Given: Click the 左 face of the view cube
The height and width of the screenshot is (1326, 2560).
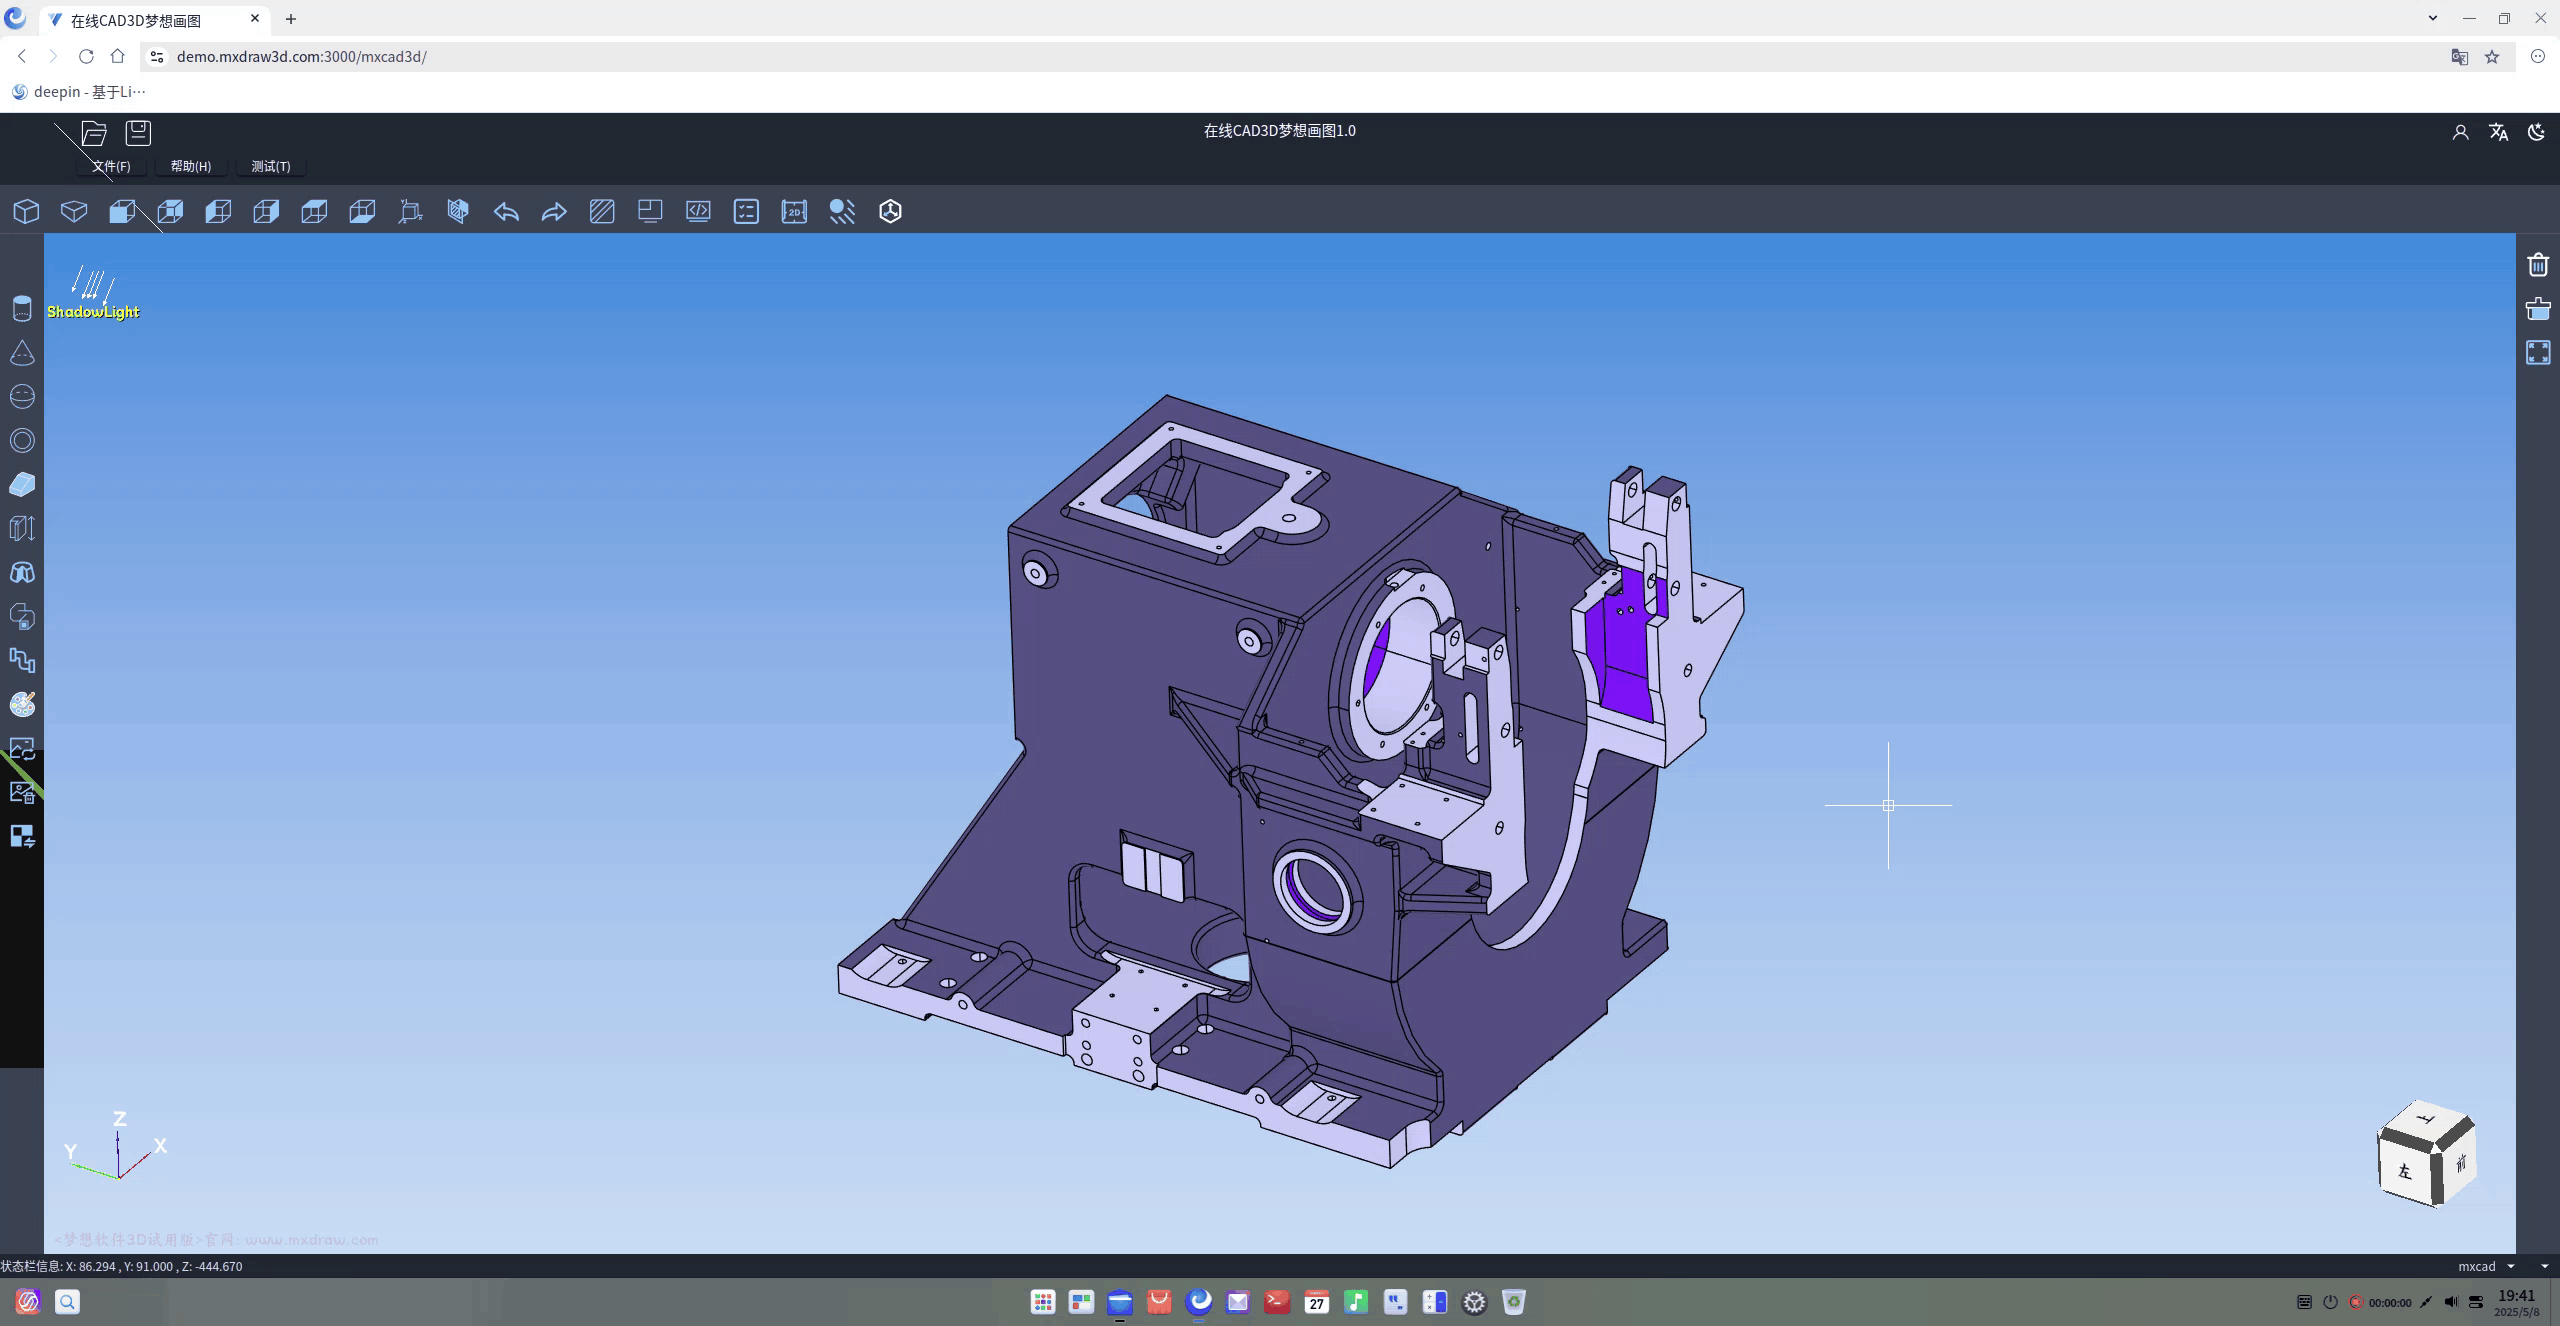Looking at the screenshot, I should pyautogui.click(x=2405, y=1171).
